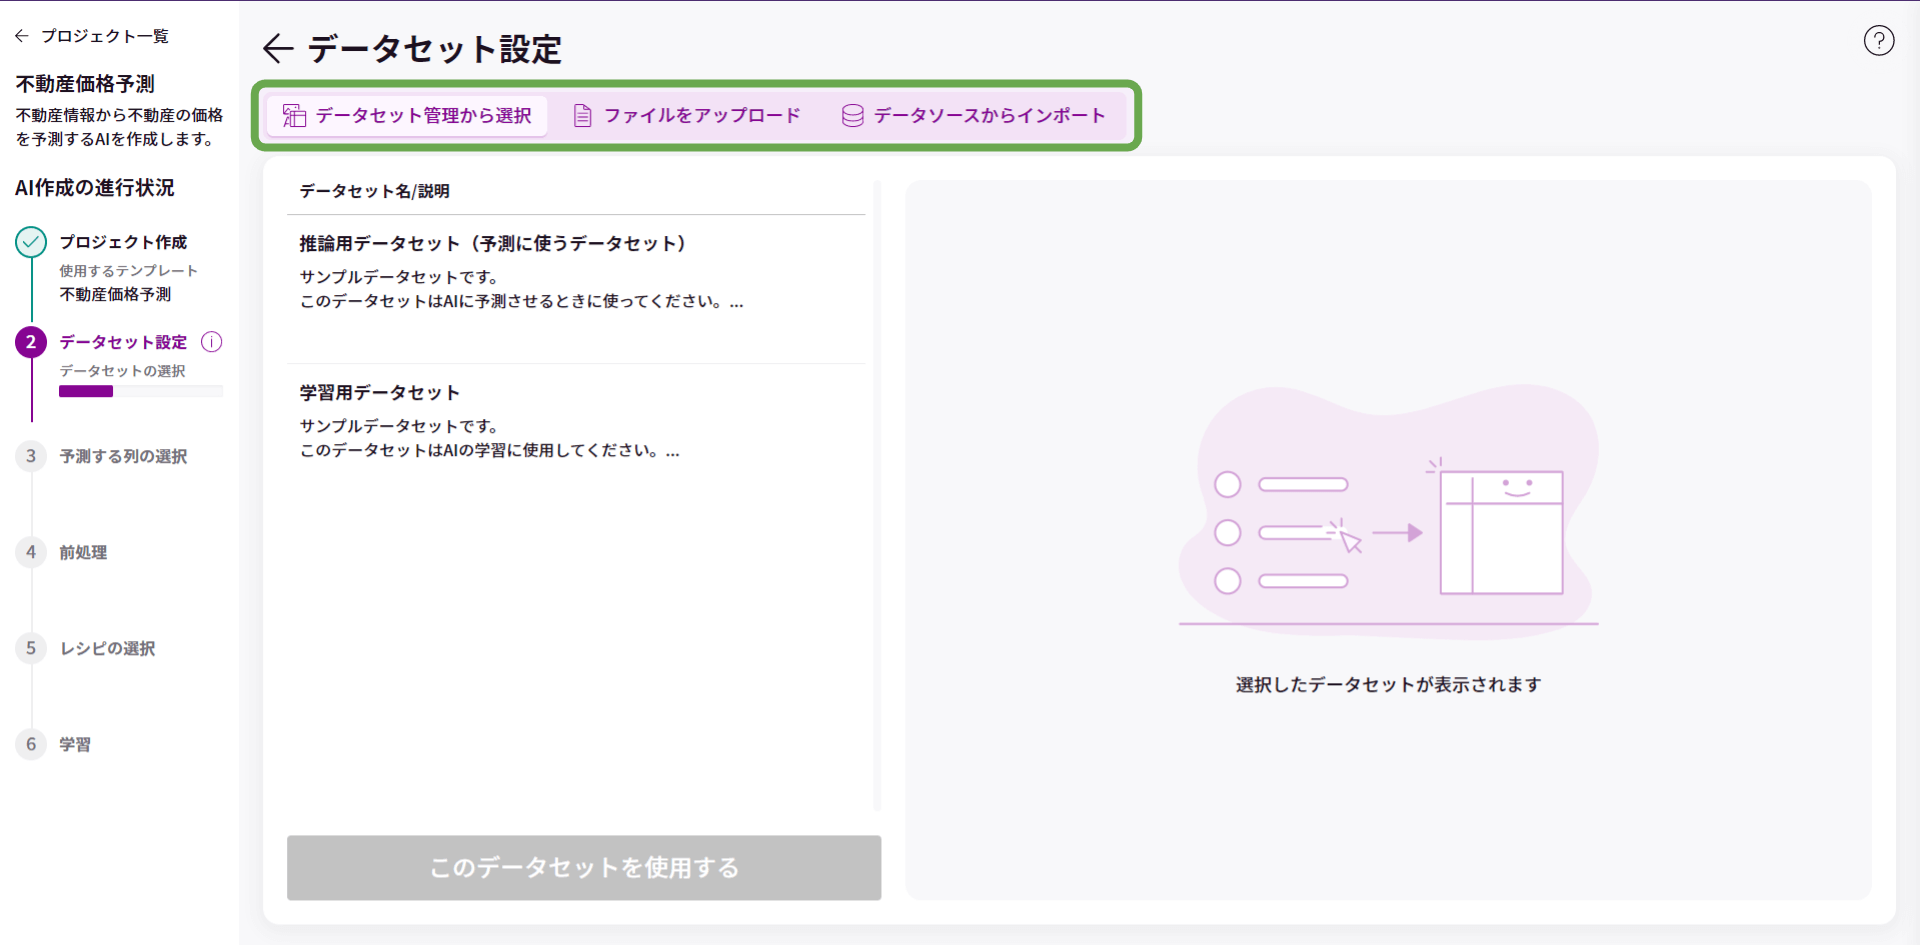1920x945 pixels.
Task: Click the database icon in import tab
Action: click(x=853, y=116)
